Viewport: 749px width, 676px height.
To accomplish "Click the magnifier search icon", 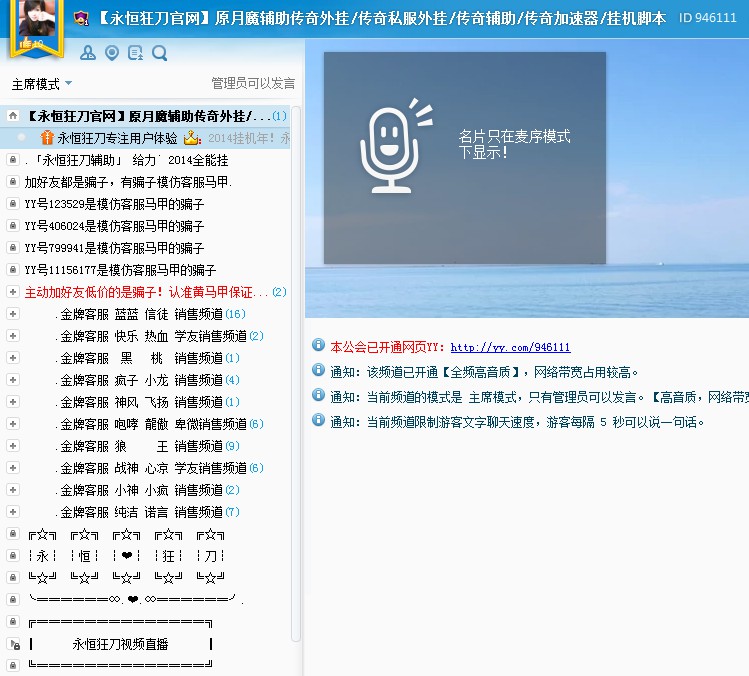I will (160, 53).
